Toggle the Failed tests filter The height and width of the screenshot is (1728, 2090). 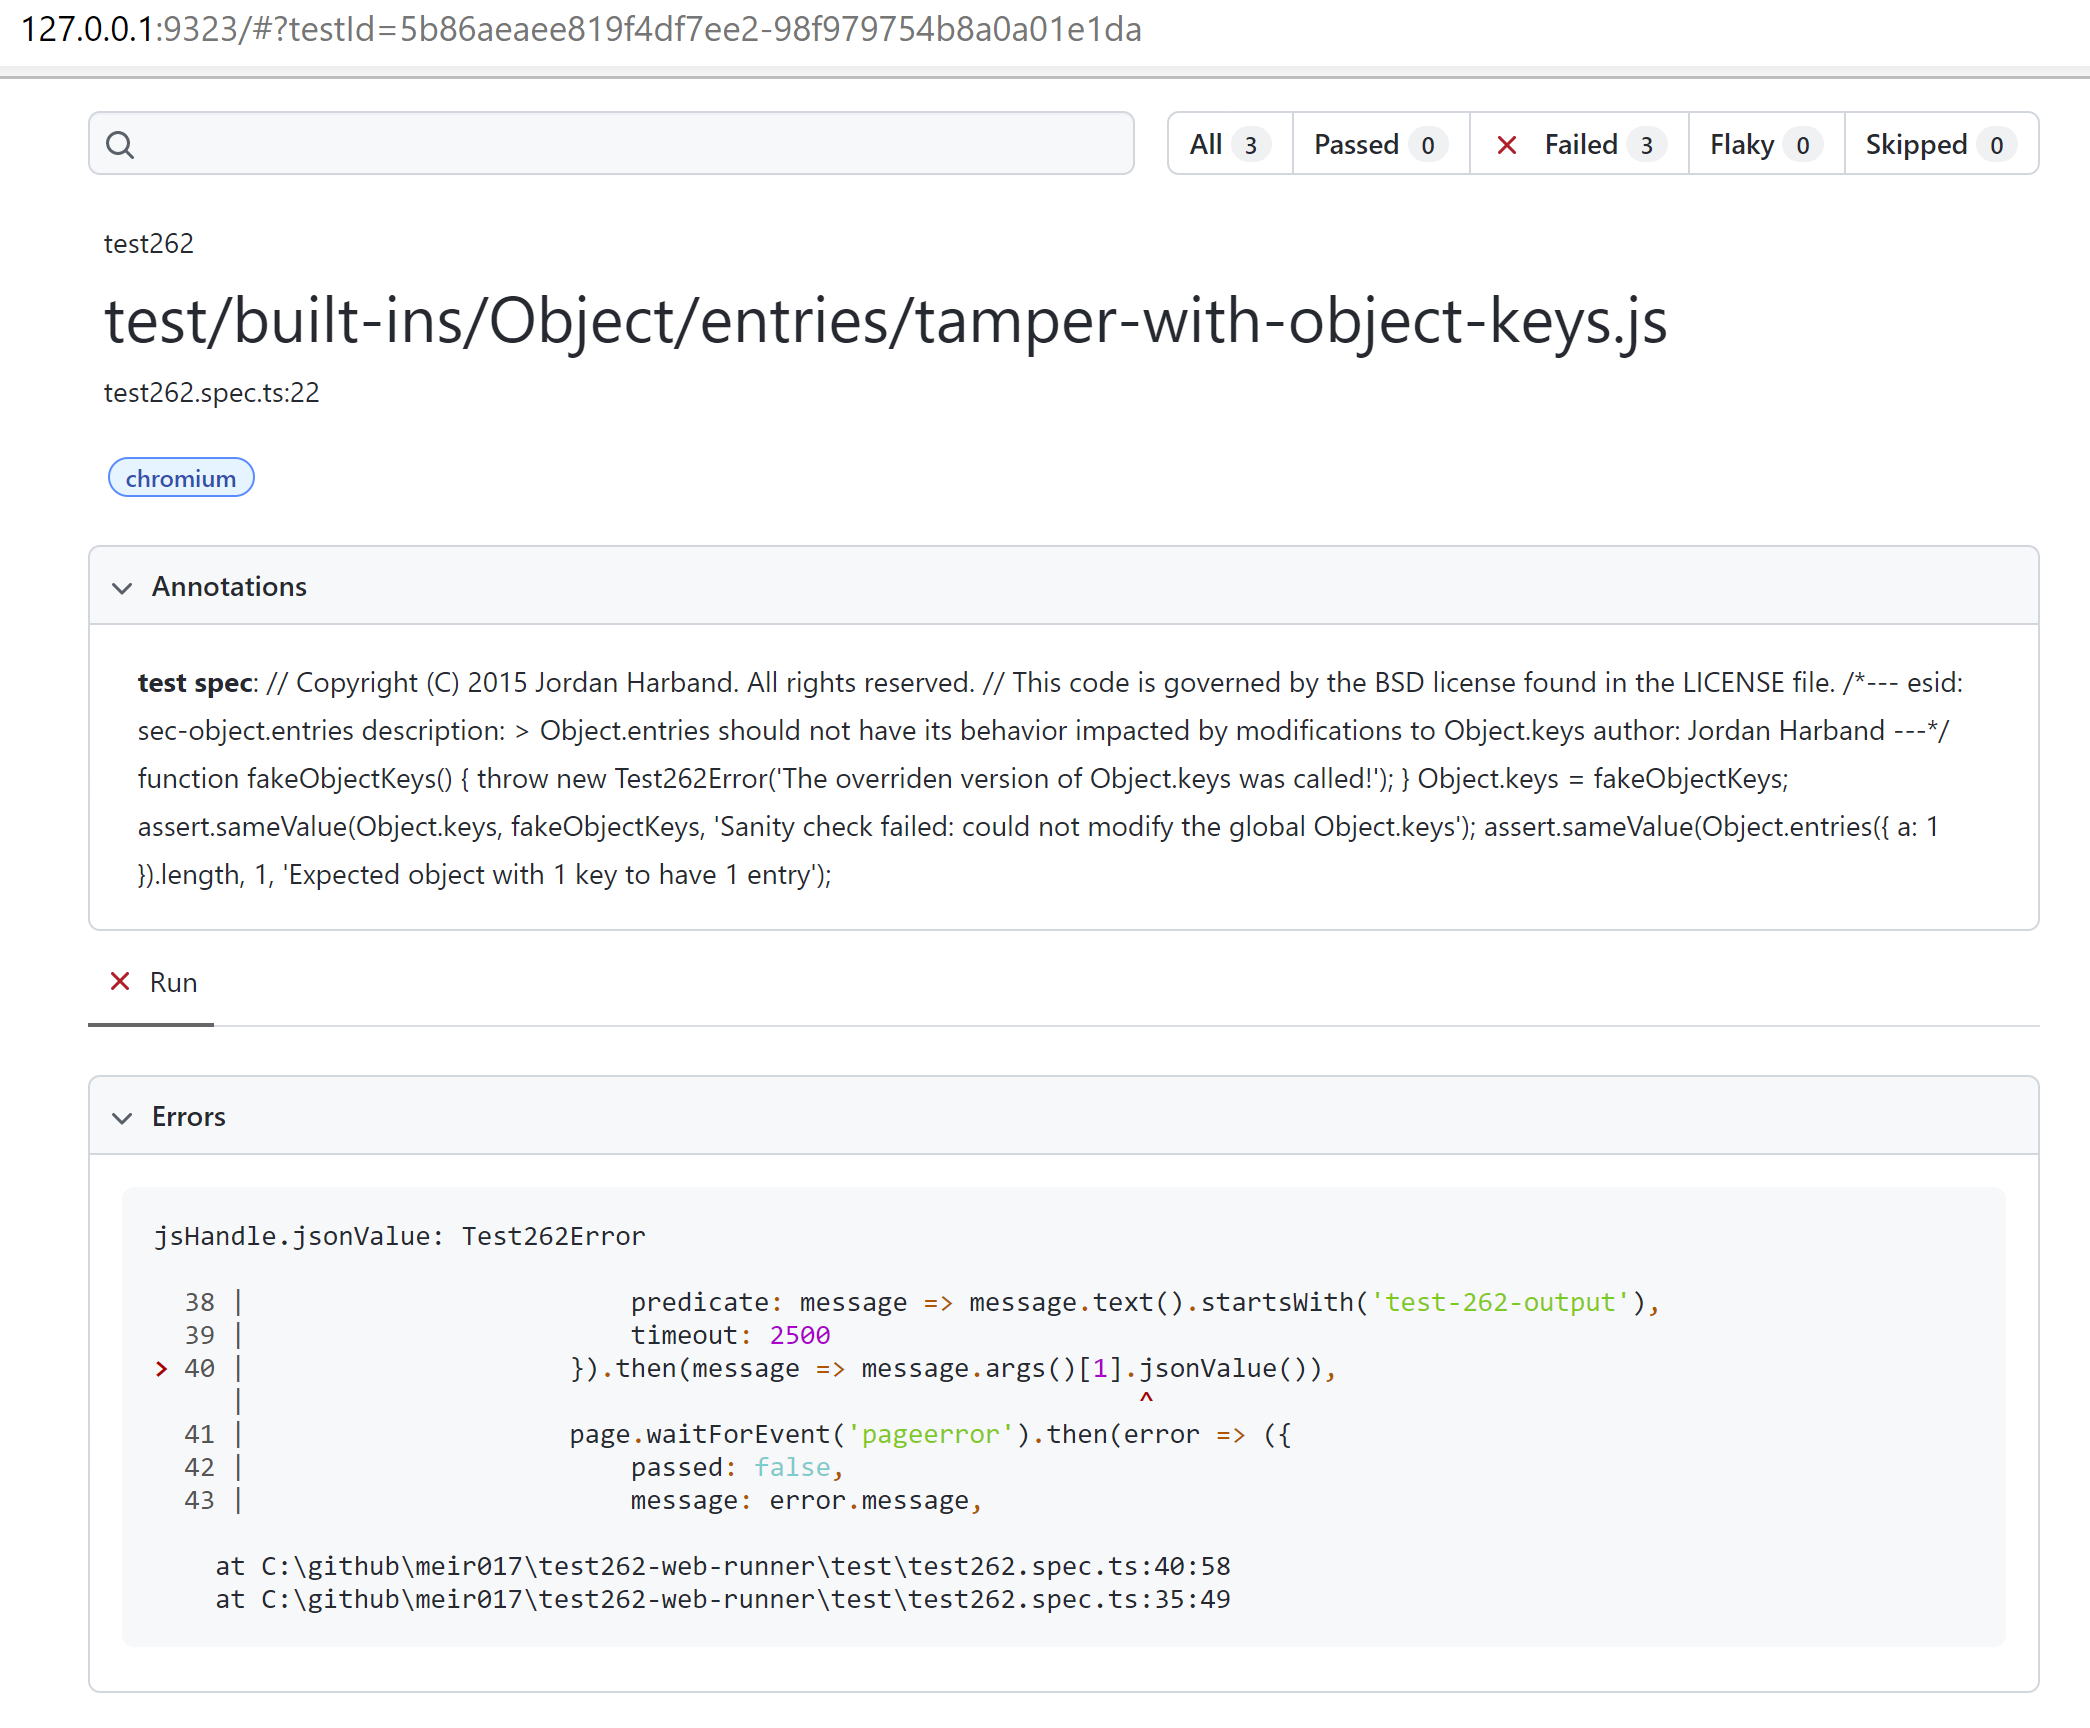[x=1583, y=144]
